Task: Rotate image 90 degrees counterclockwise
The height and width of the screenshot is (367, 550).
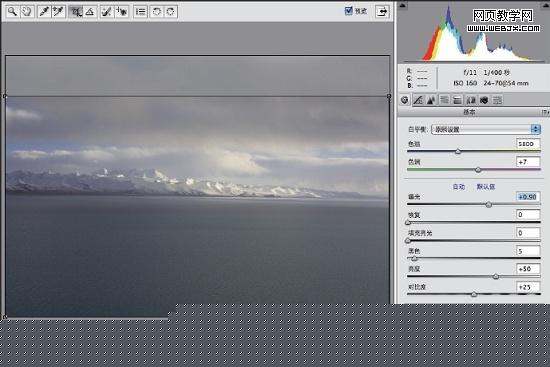Action: point(157,12)
